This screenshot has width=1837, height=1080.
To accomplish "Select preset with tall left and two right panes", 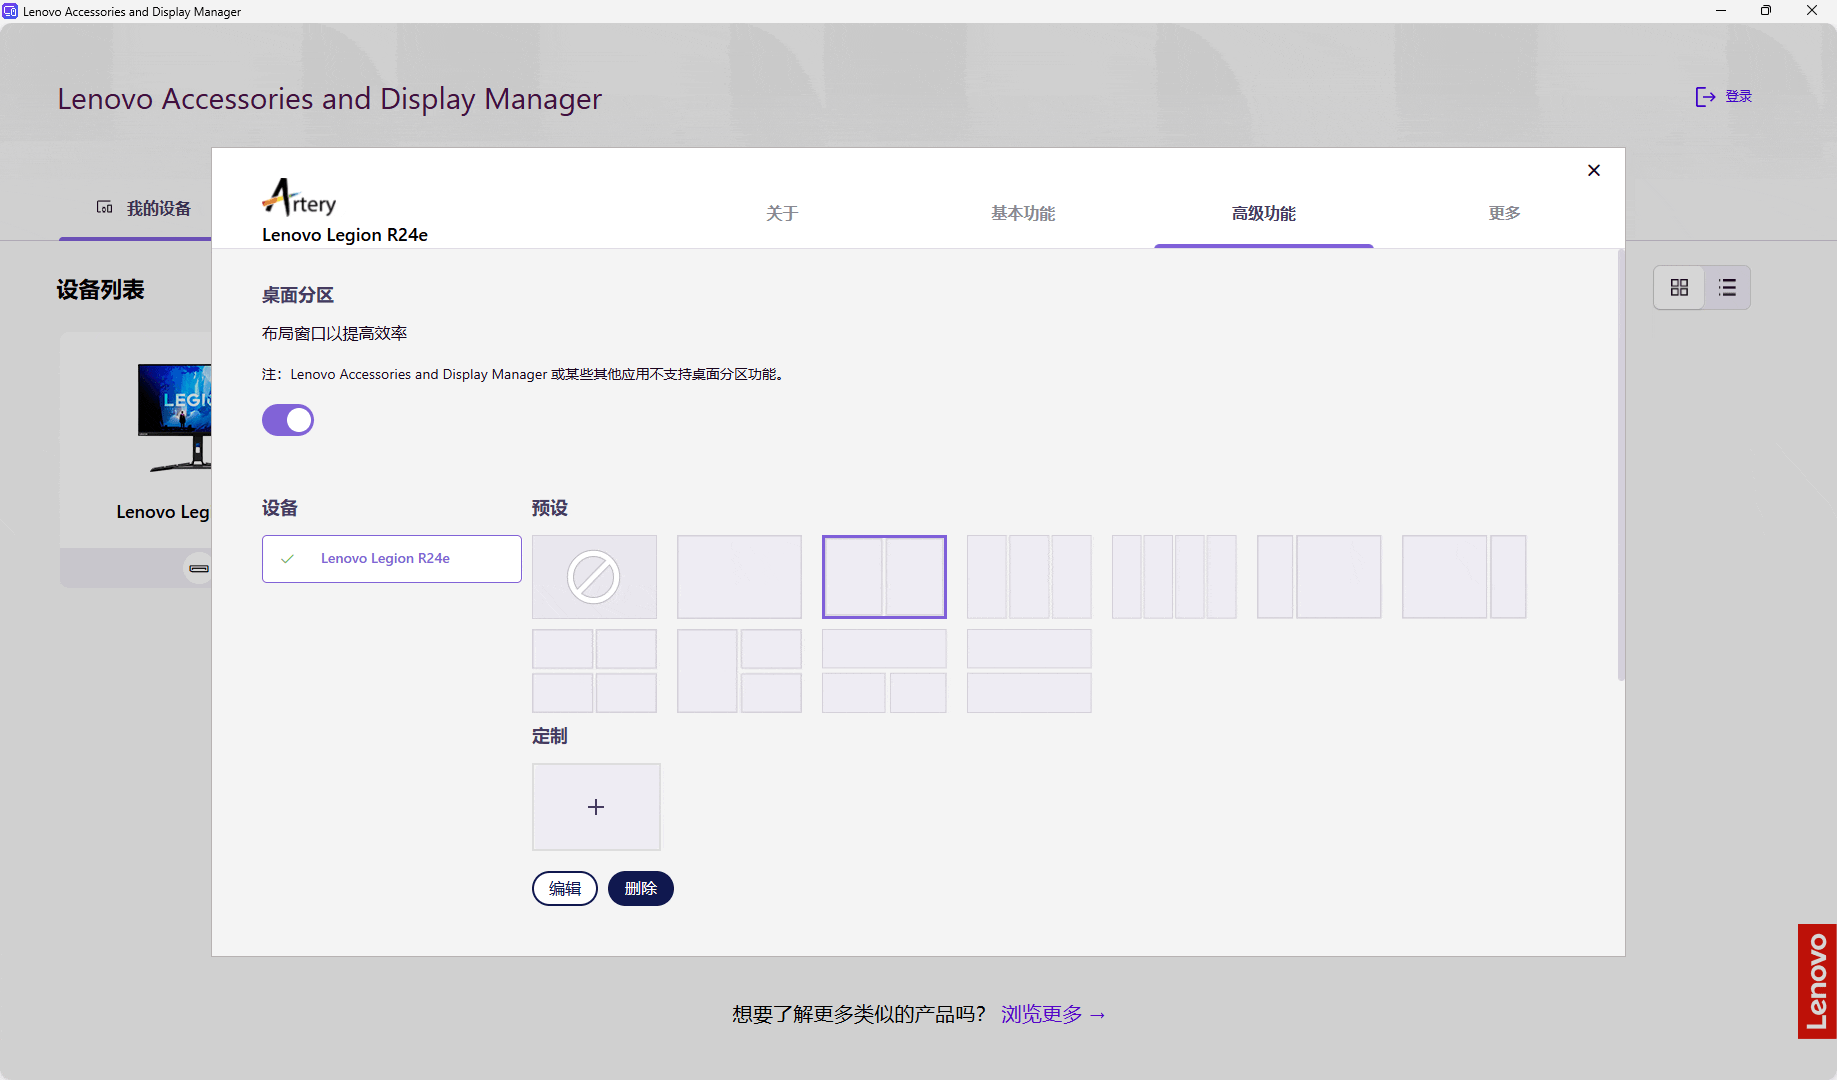I will pos(739,671).
